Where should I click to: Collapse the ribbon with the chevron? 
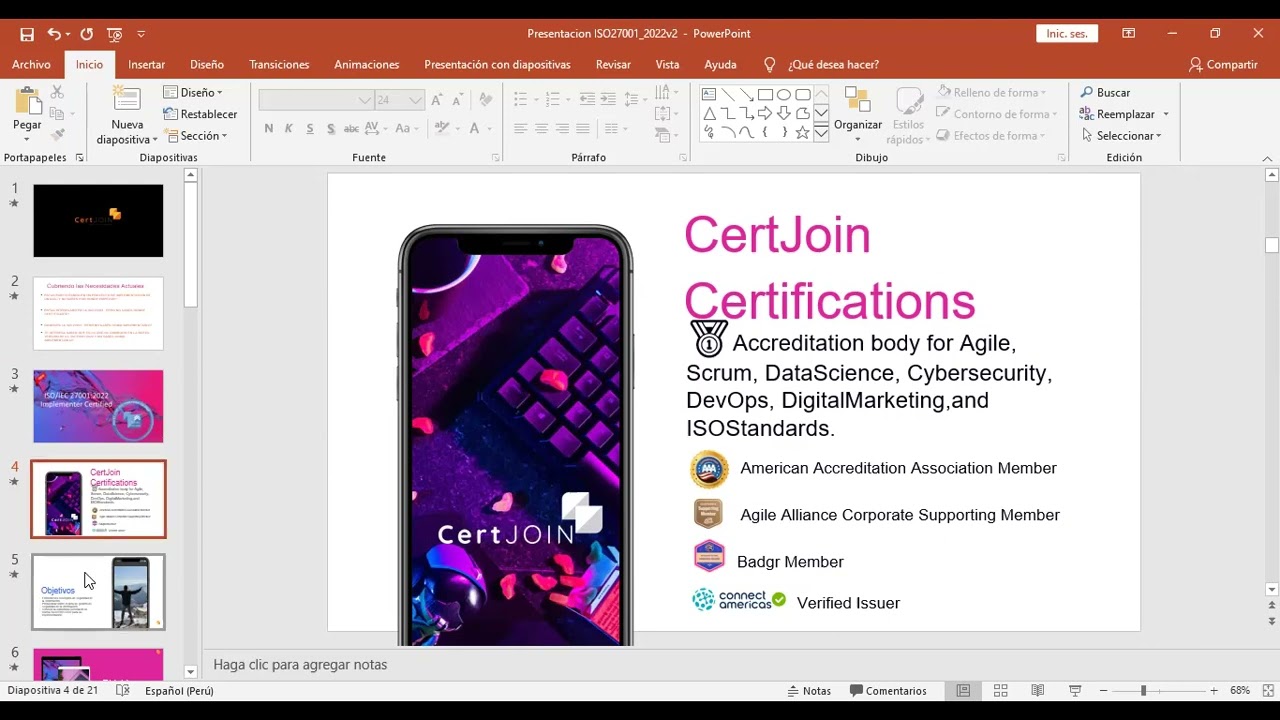1267,158
